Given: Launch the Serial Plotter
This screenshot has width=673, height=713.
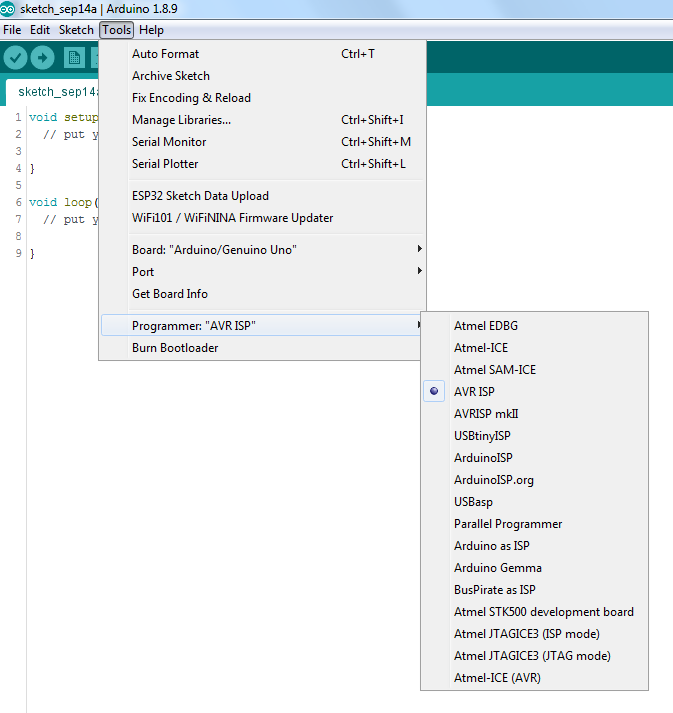Looking at the screenshot, I should [263, 164].
